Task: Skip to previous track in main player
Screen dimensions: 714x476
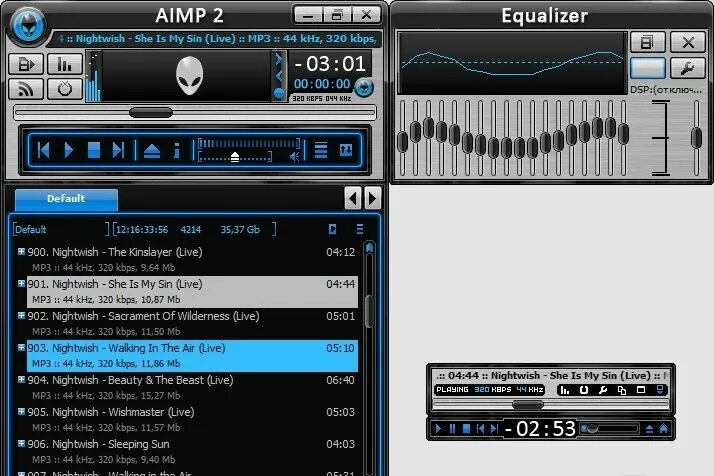Action: (44, 150)
